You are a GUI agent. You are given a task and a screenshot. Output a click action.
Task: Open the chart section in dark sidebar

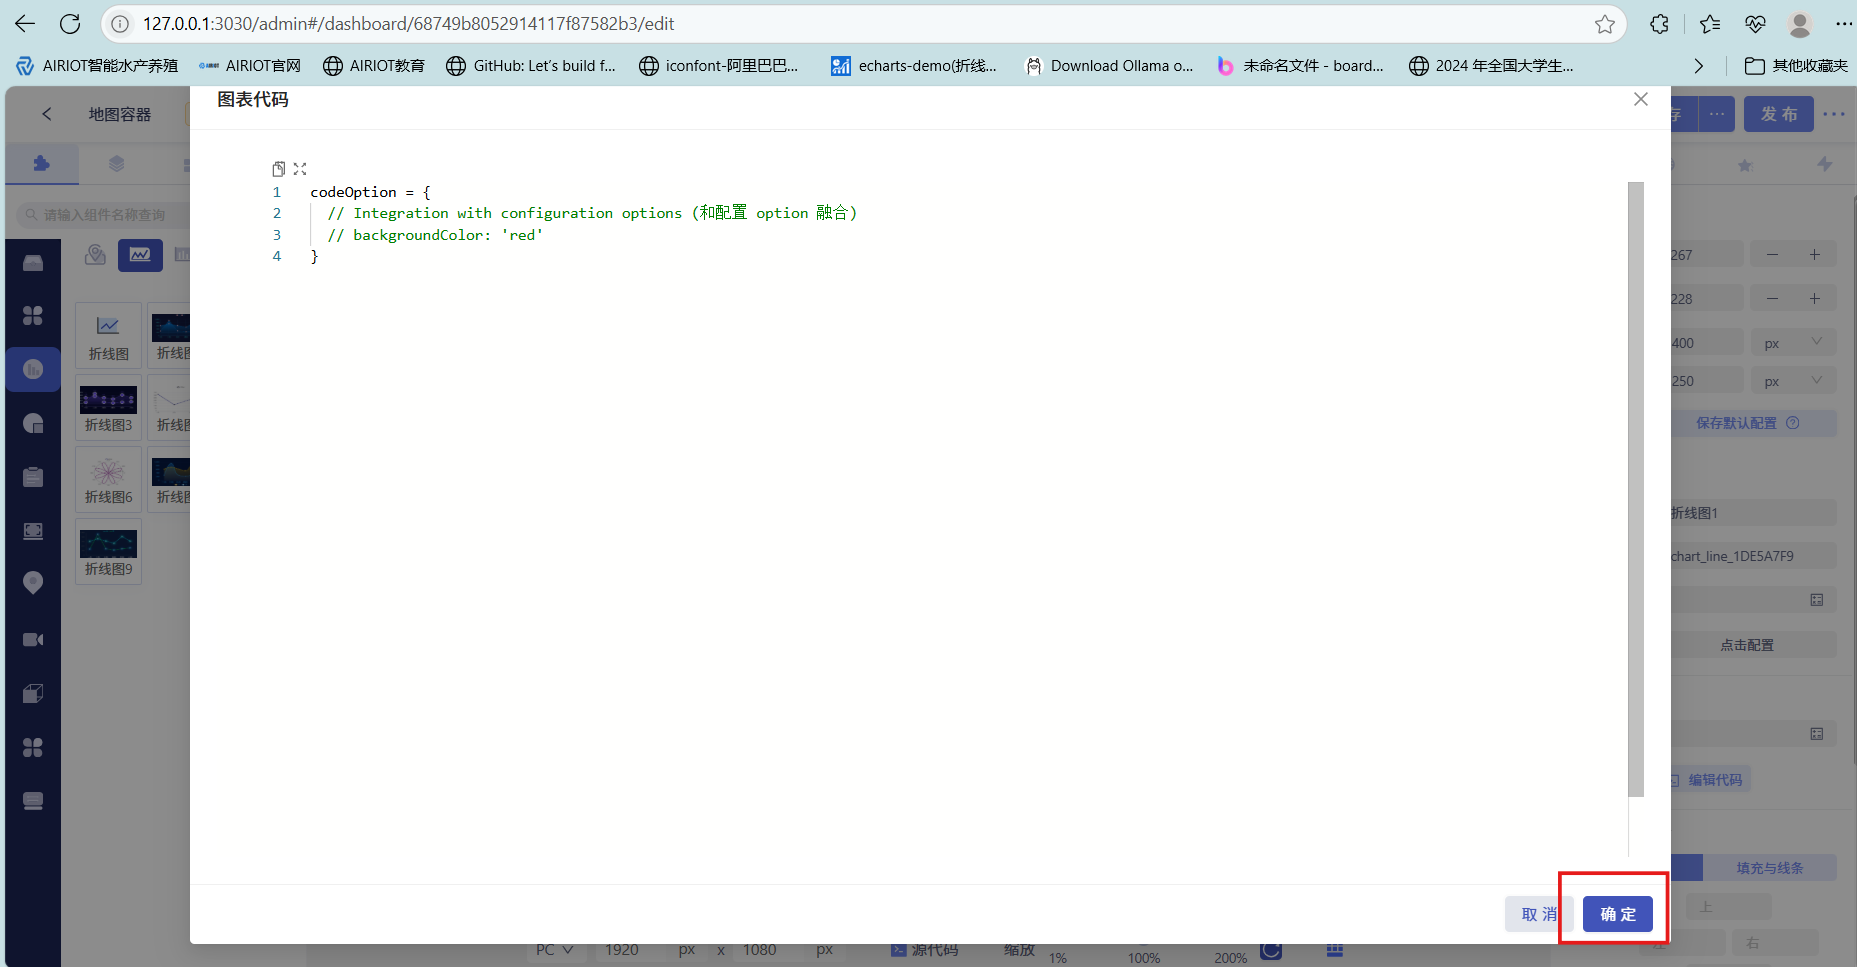pyautogui.click(x=33, y=370)
